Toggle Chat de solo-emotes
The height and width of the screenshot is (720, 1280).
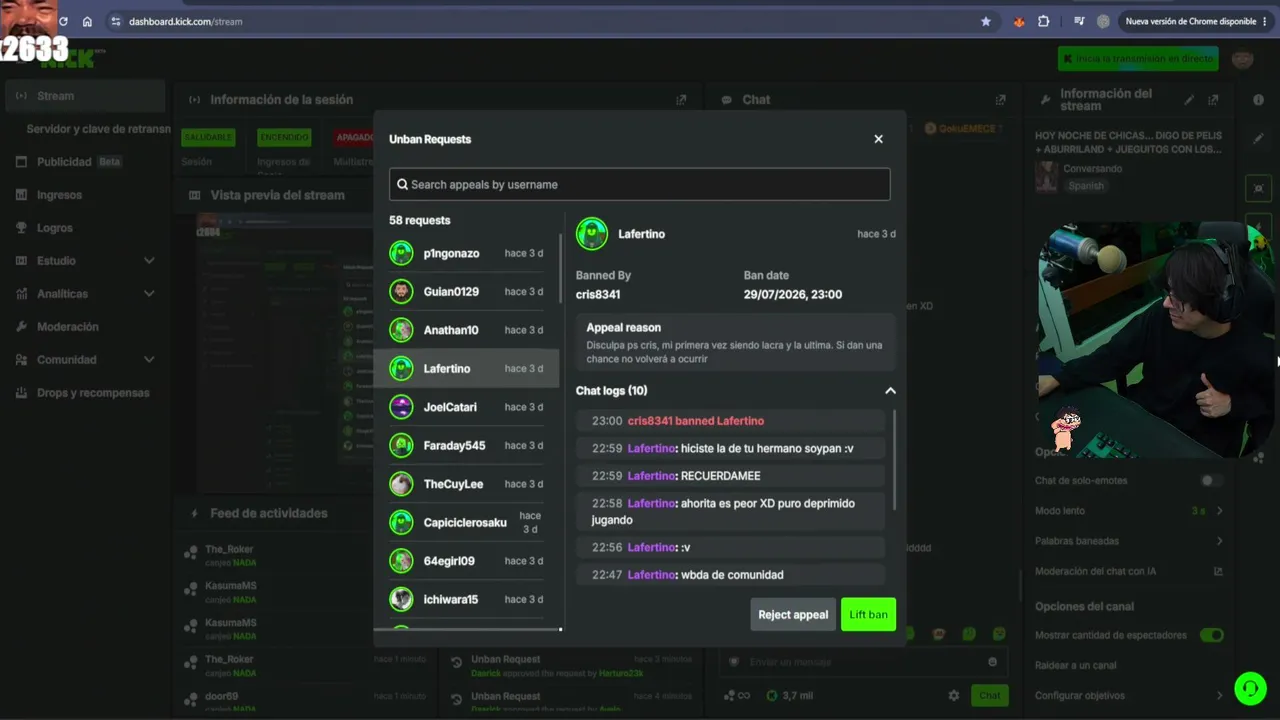coord(1211,481)
